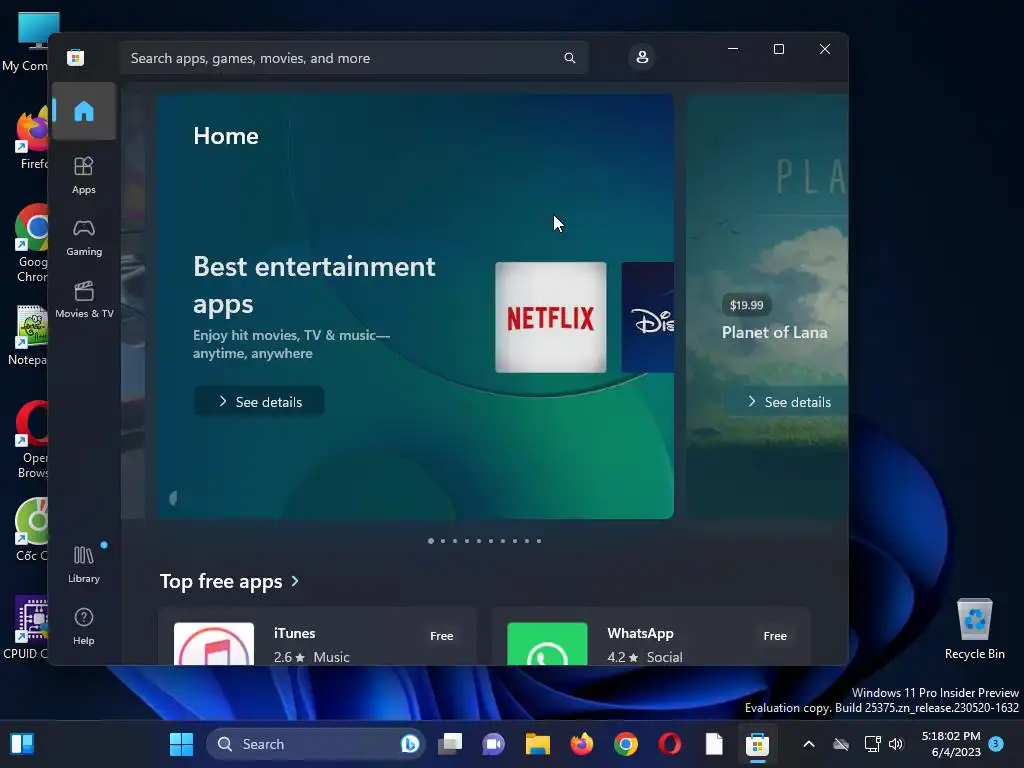Open the Planet of Lana title

click(775, 332)
